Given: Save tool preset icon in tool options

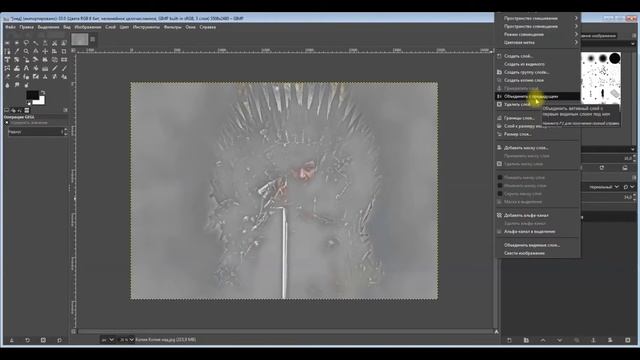Looking at the screenshot, I should pyautogui.click(x=11, y=340).
